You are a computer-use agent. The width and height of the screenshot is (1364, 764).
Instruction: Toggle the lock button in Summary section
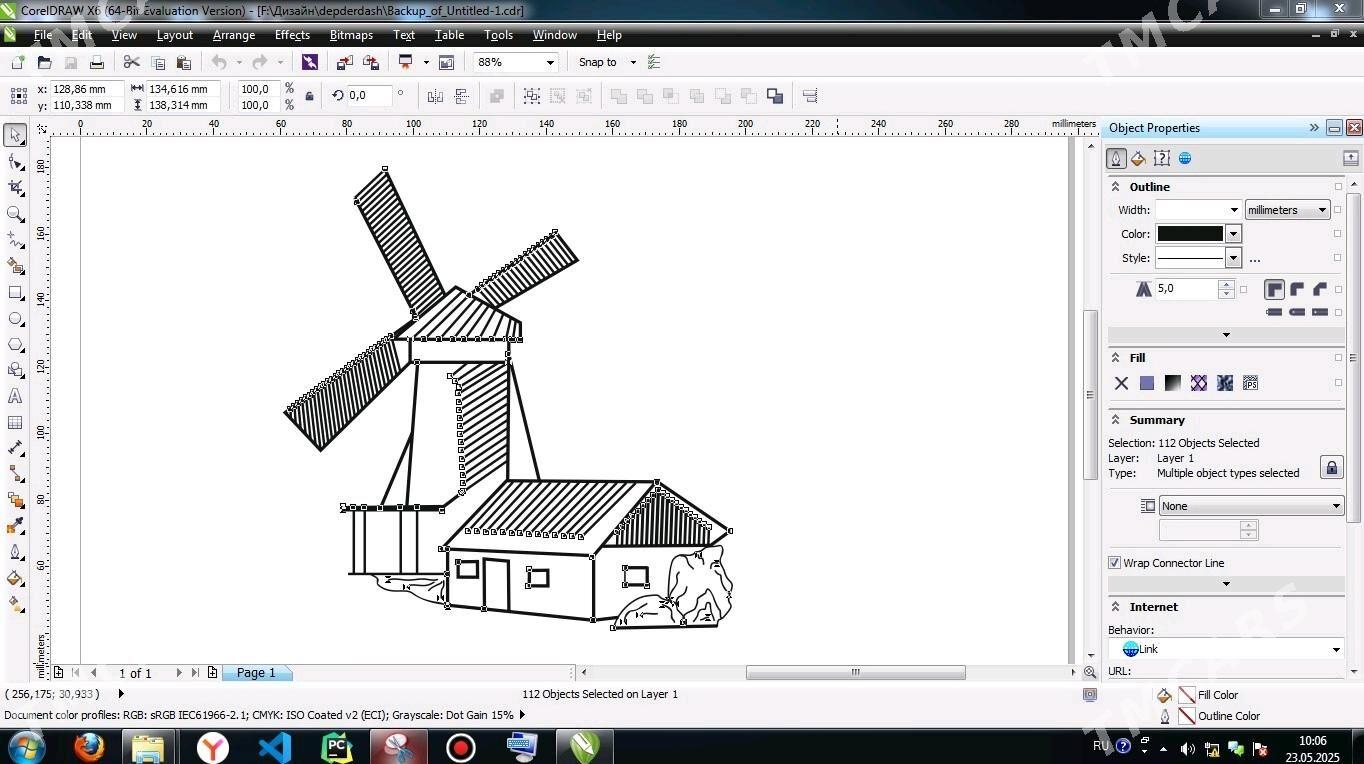point(1331,467)
